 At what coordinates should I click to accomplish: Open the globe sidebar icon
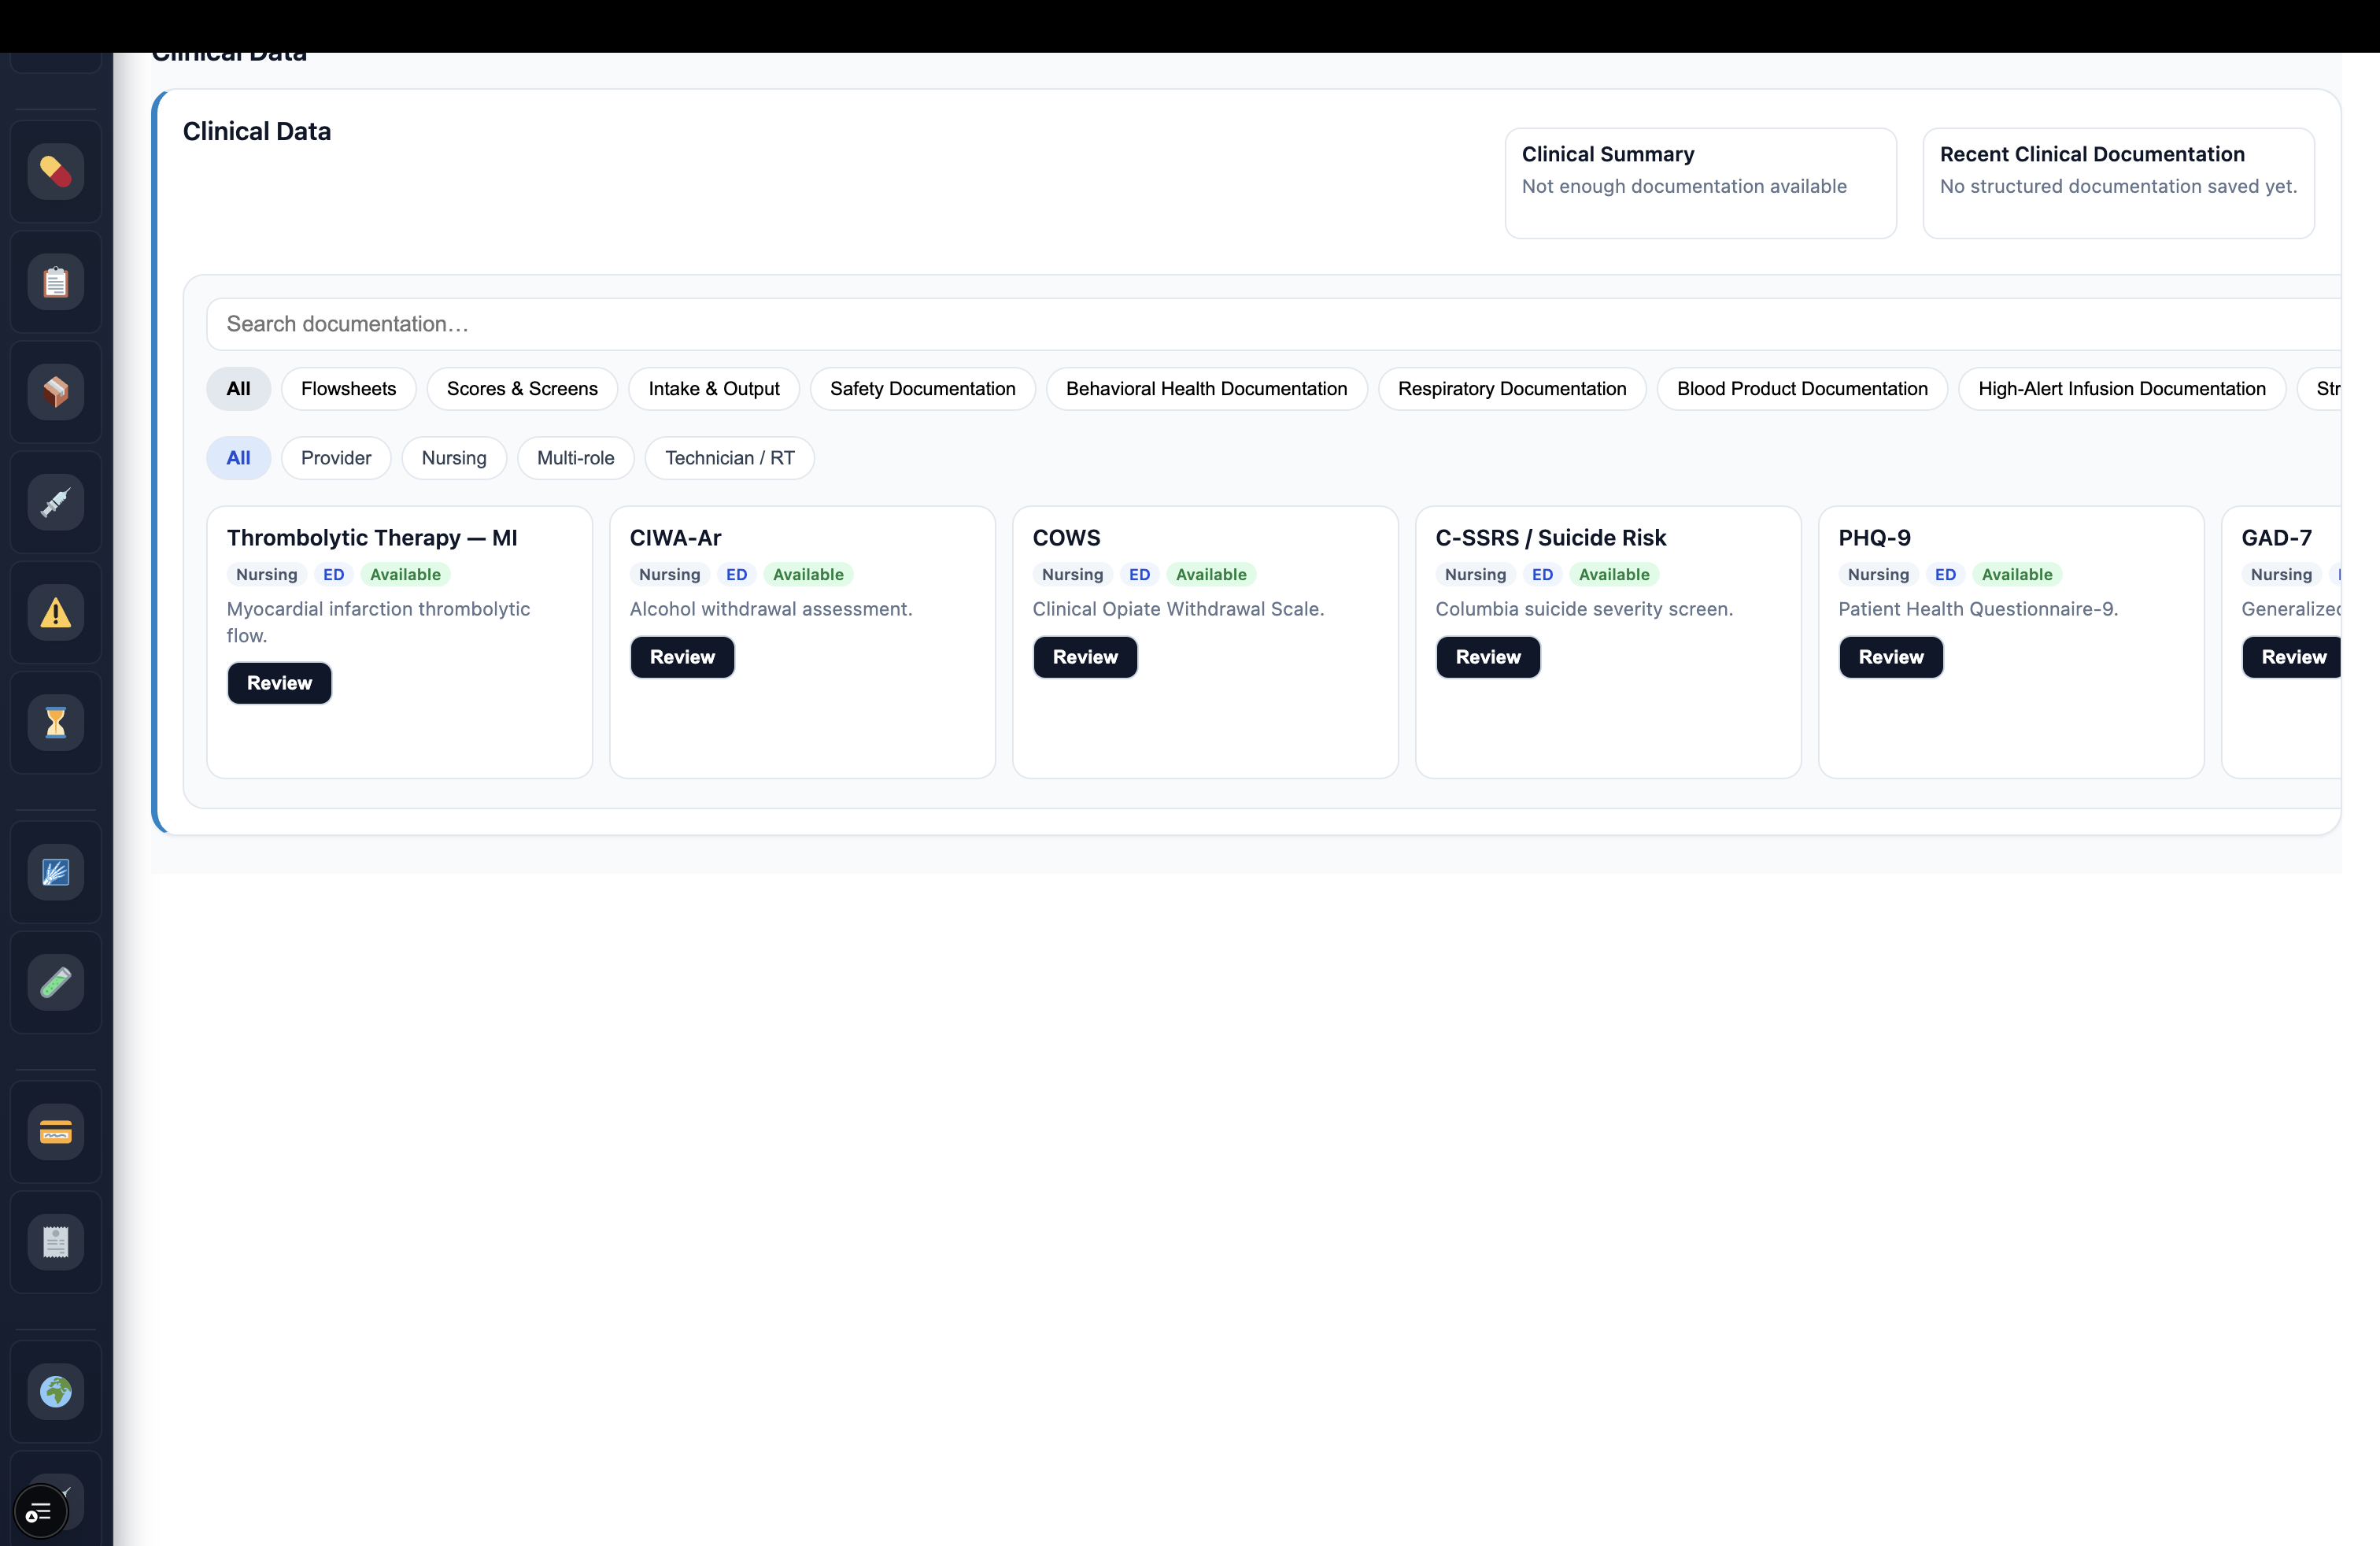click(56, 1392)
